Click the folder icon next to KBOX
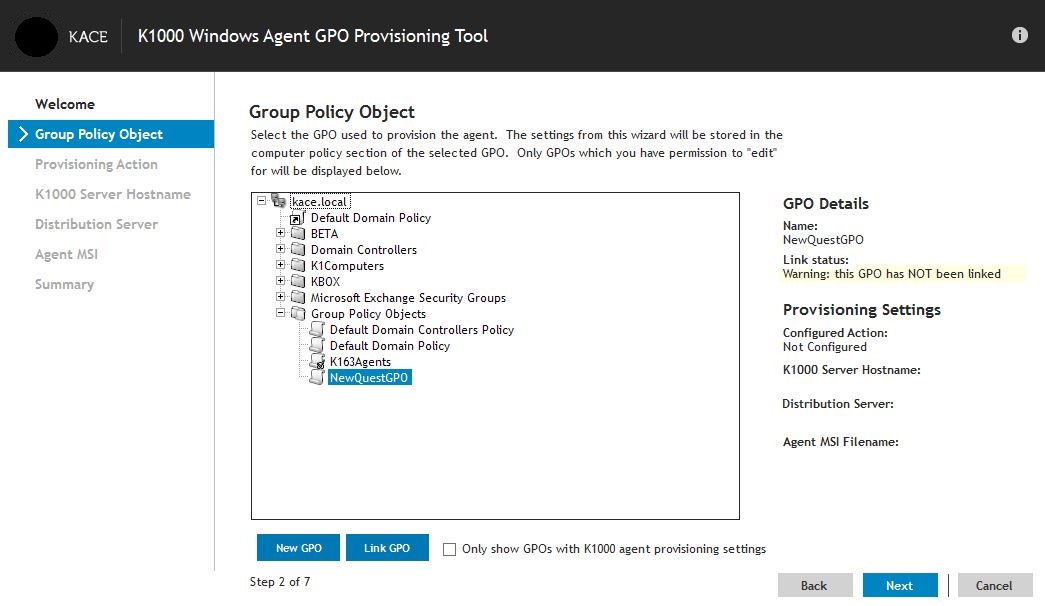Image resolution: width=1045 pixels, height=606 pixels. click(300, 281)
